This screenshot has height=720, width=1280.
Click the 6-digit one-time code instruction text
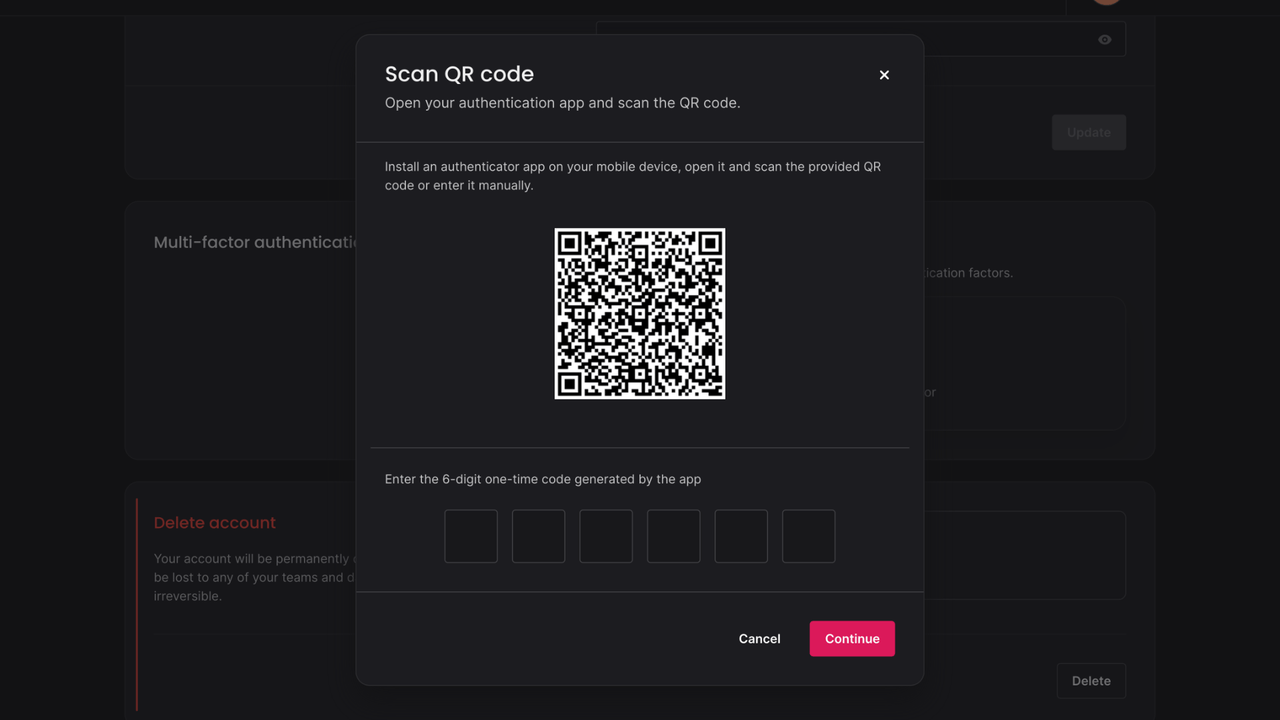pyautogui.click(x=543, y=479)
